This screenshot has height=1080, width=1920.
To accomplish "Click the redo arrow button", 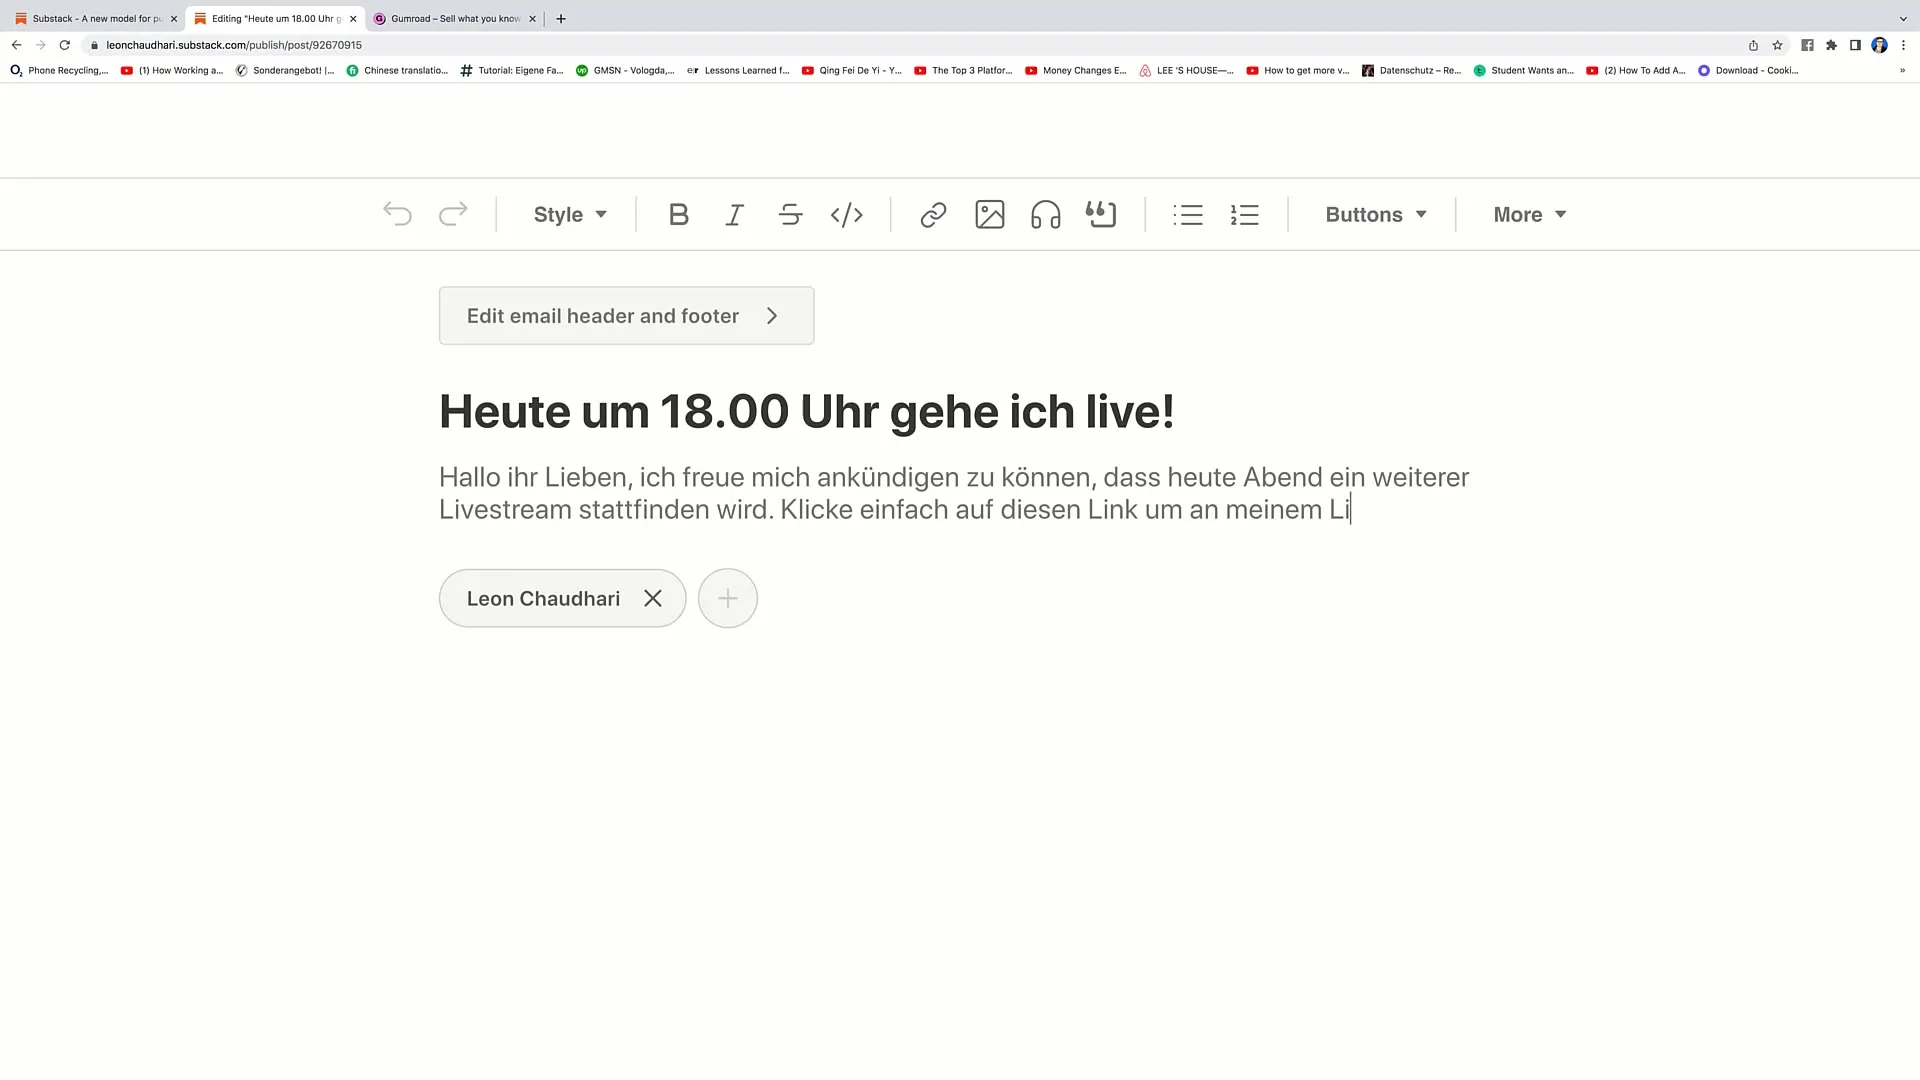I will 454,214.
